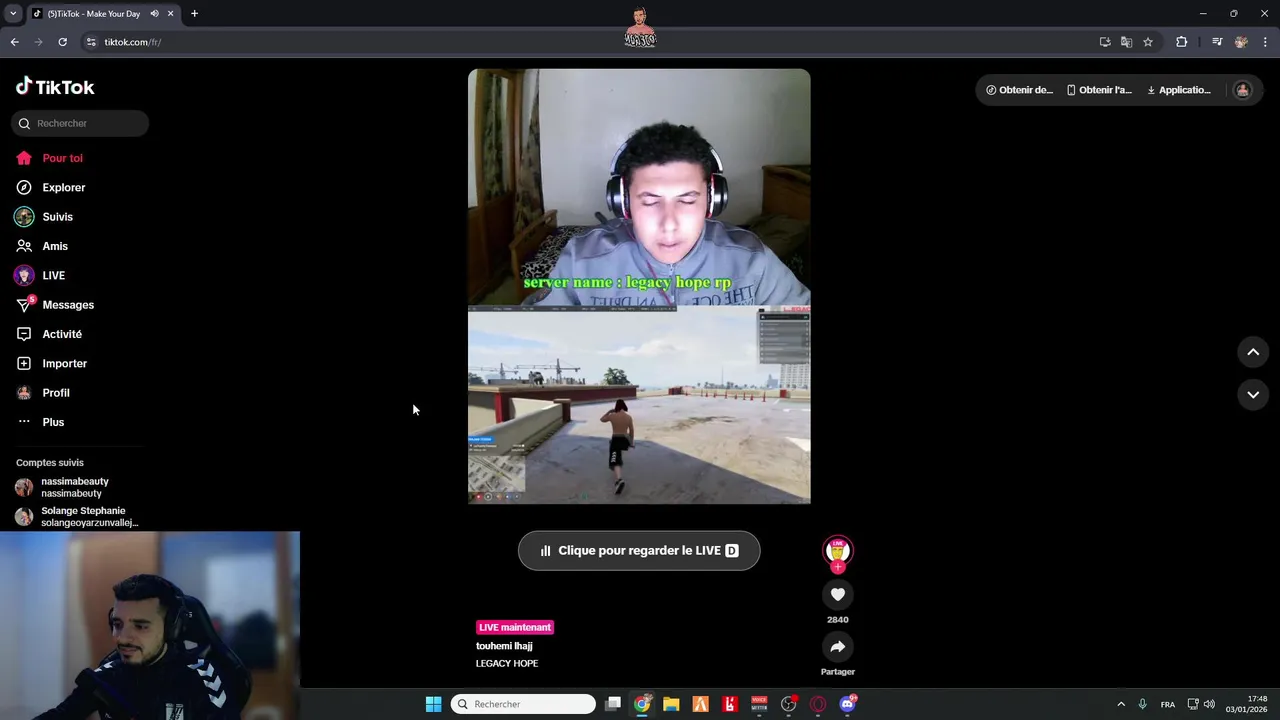Click the install app icon in address bar
This screenshot has height=720, width=1280.
[1105, 42]
